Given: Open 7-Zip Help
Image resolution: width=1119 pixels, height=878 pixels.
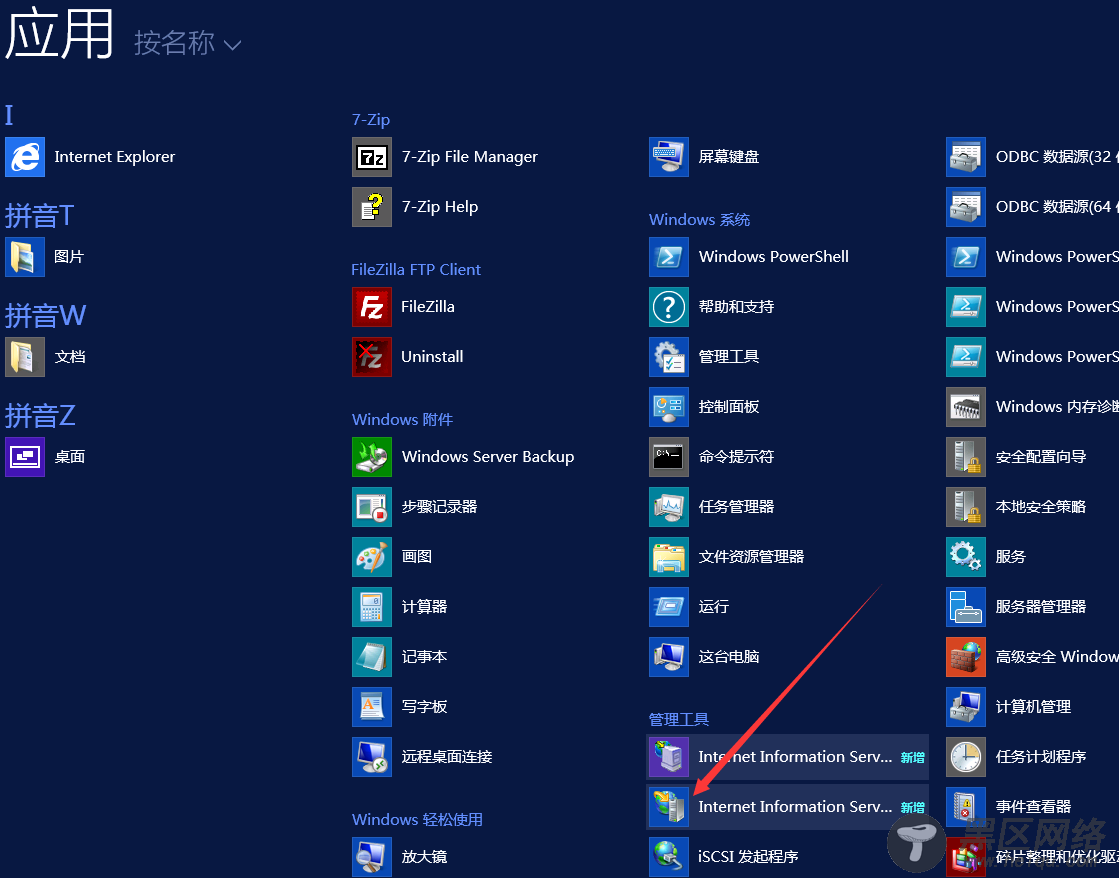Looking at the screenshot, I should [x=415, y=207].
